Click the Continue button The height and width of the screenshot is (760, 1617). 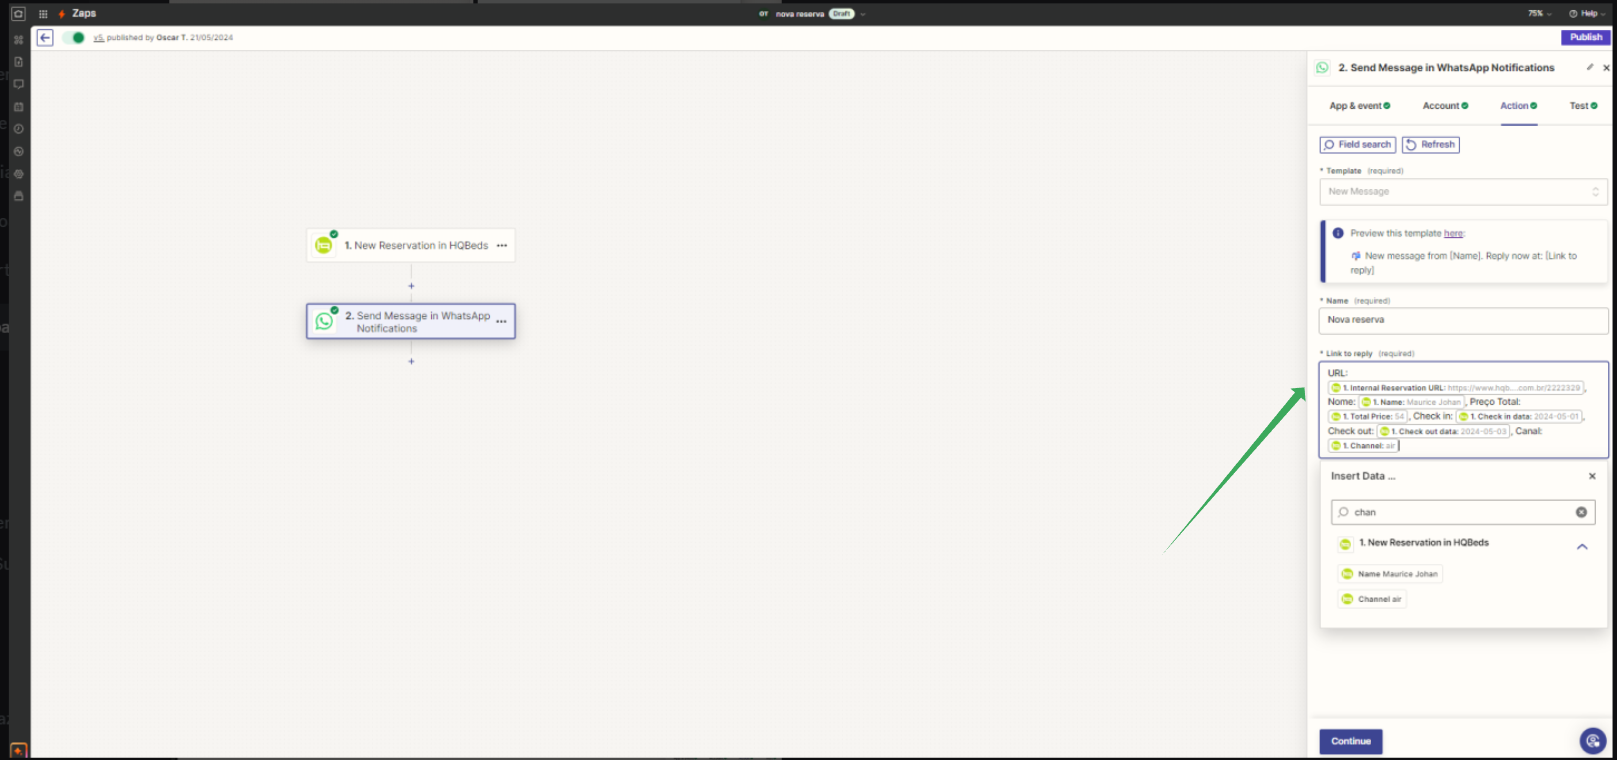[x=1351, y=741]
